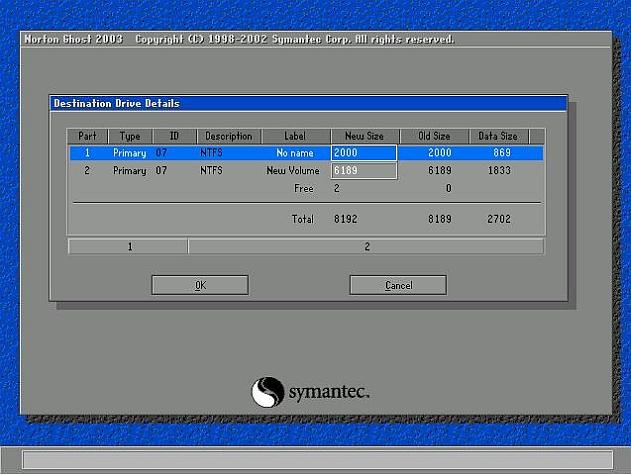Viewport: 631px width, 474px height.
Task: Click the OK button
Action: (200, 285)
